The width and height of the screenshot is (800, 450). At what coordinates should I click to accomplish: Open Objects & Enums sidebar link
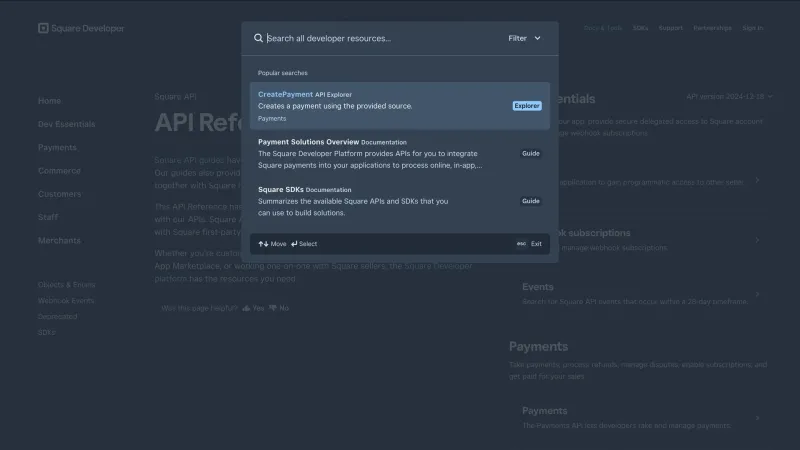click(x=66, y=285)
